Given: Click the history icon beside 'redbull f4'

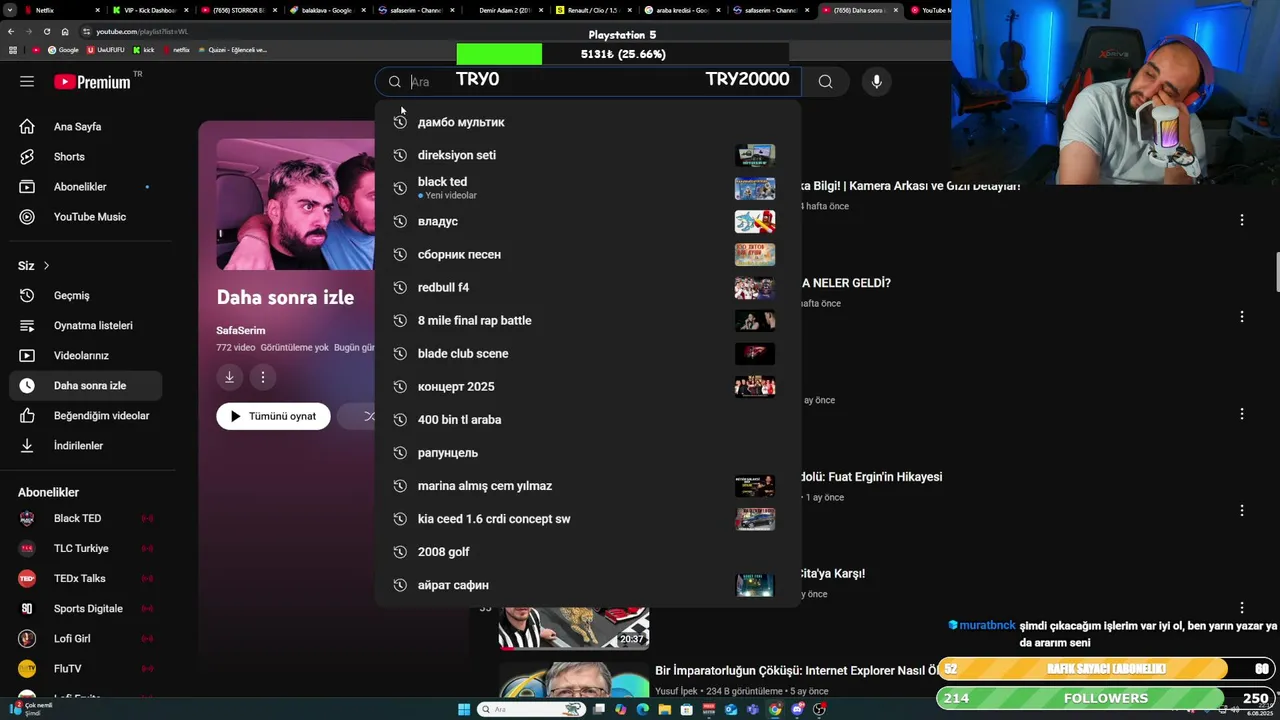Looking at the screenshot, I should pos(400,288).
